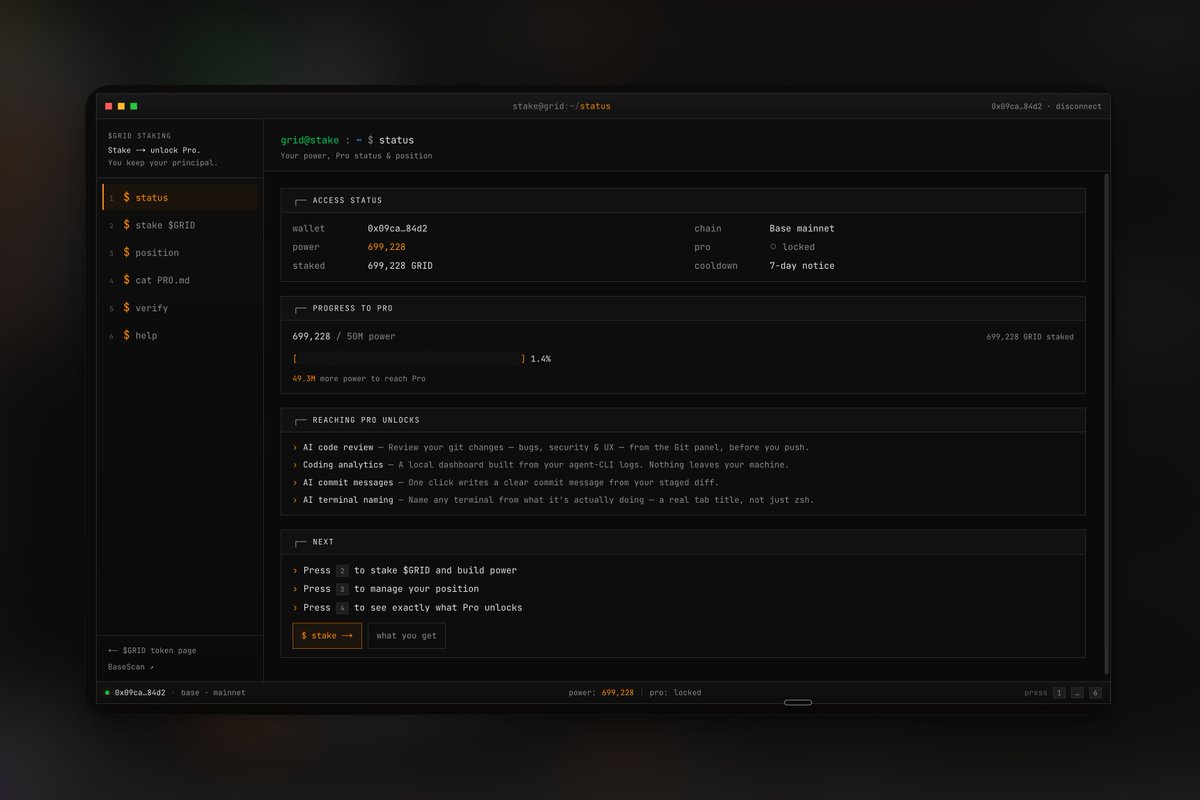Open the BaseScan external link

point(131,667)
